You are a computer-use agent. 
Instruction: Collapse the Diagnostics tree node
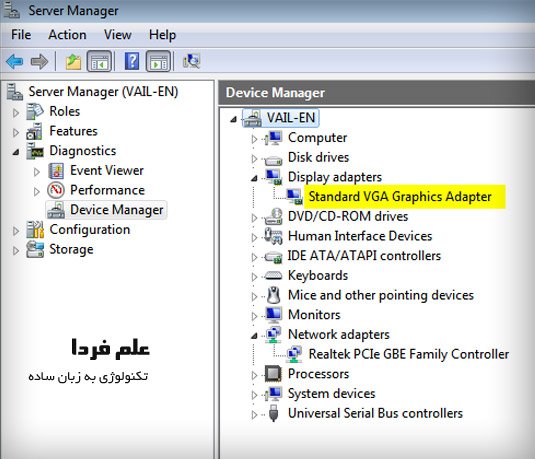tap(16, 152)
